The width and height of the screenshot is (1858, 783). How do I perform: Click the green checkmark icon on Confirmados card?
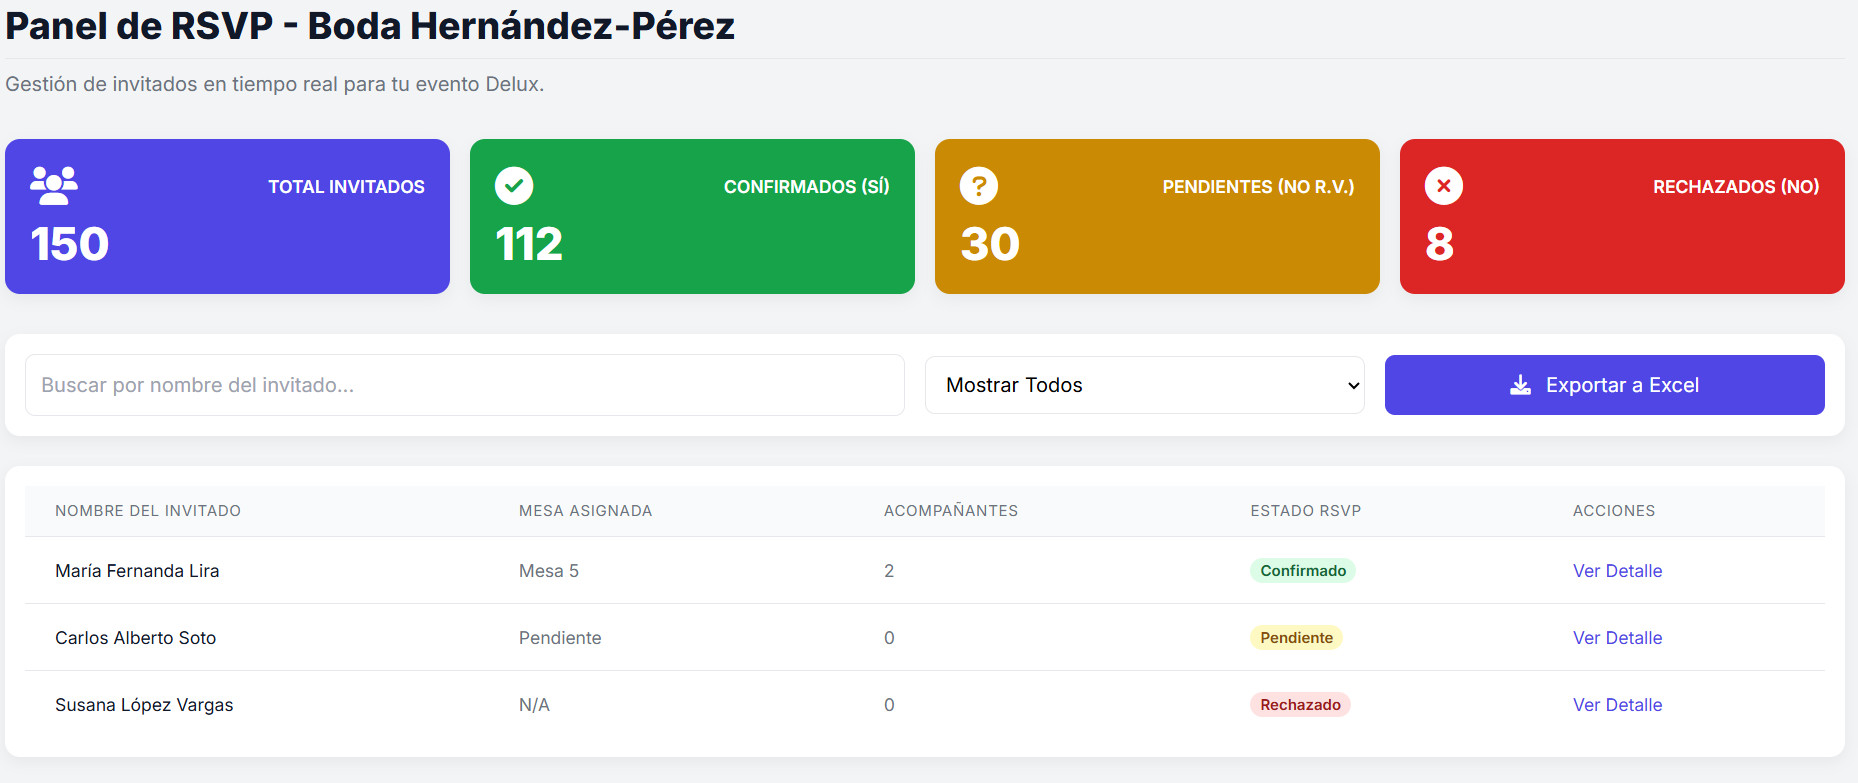(x=514, y=186)
